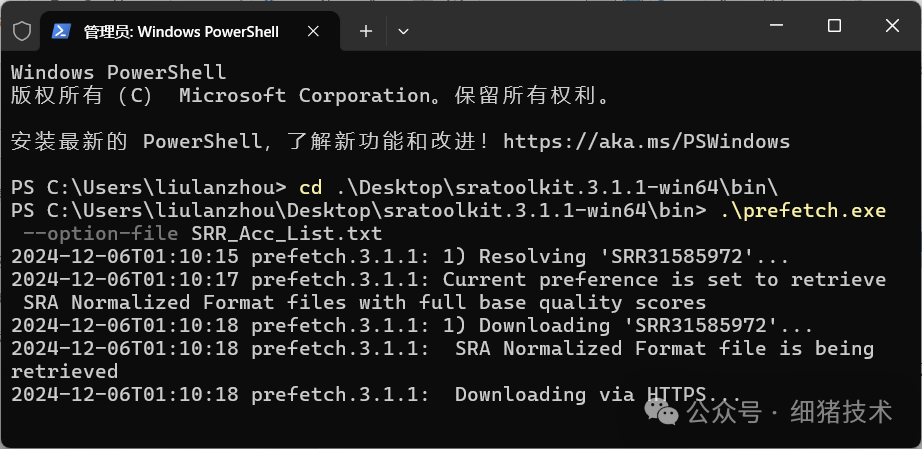This screenshot has height=449, width=922.
Task: Close the terminal window
Action: 891,27
